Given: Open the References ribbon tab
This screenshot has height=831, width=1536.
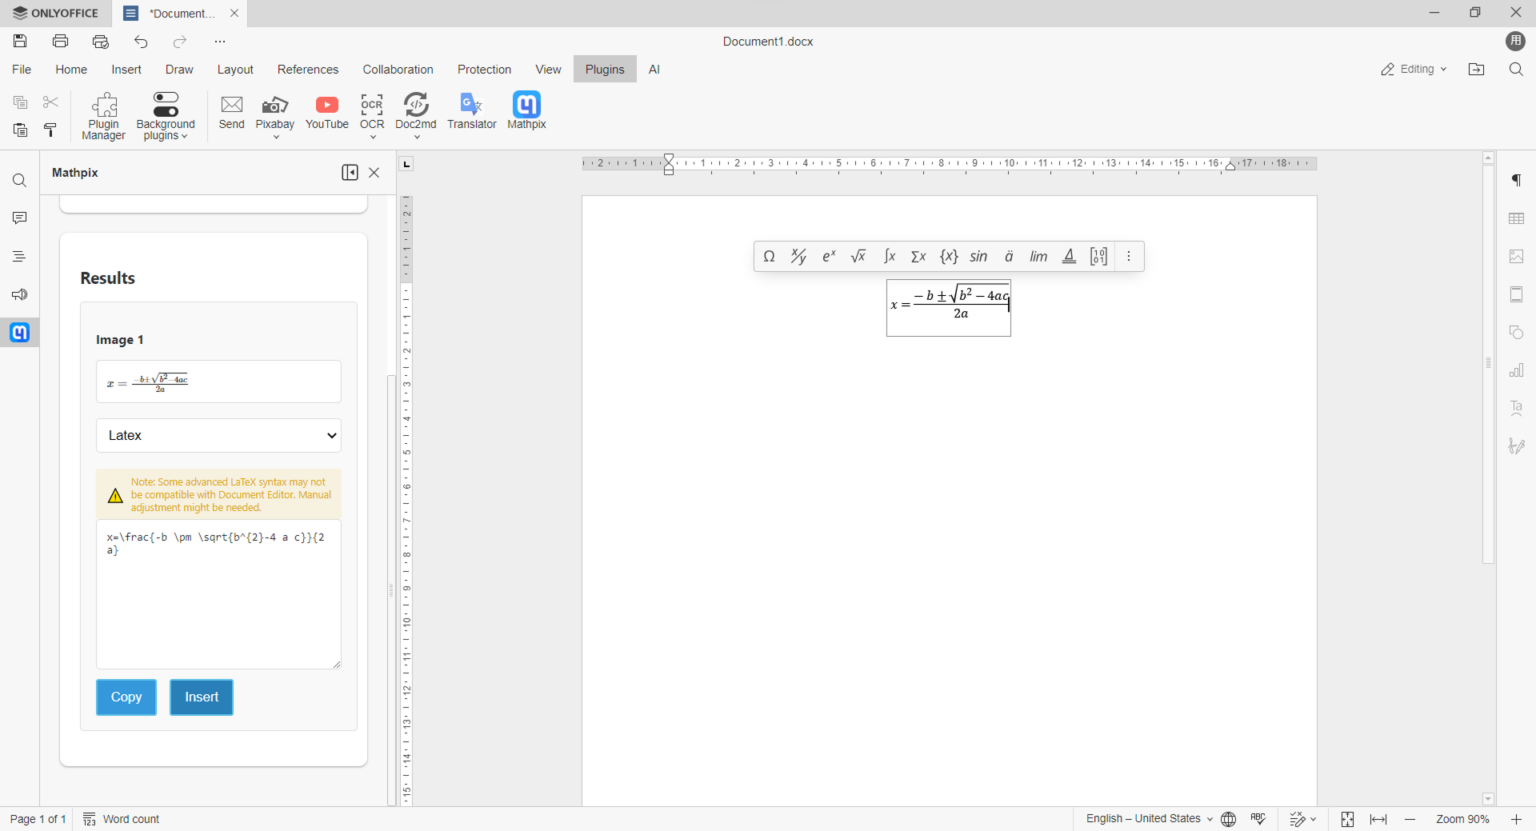Looking at the screenshot, I should (x=307, y=69).
